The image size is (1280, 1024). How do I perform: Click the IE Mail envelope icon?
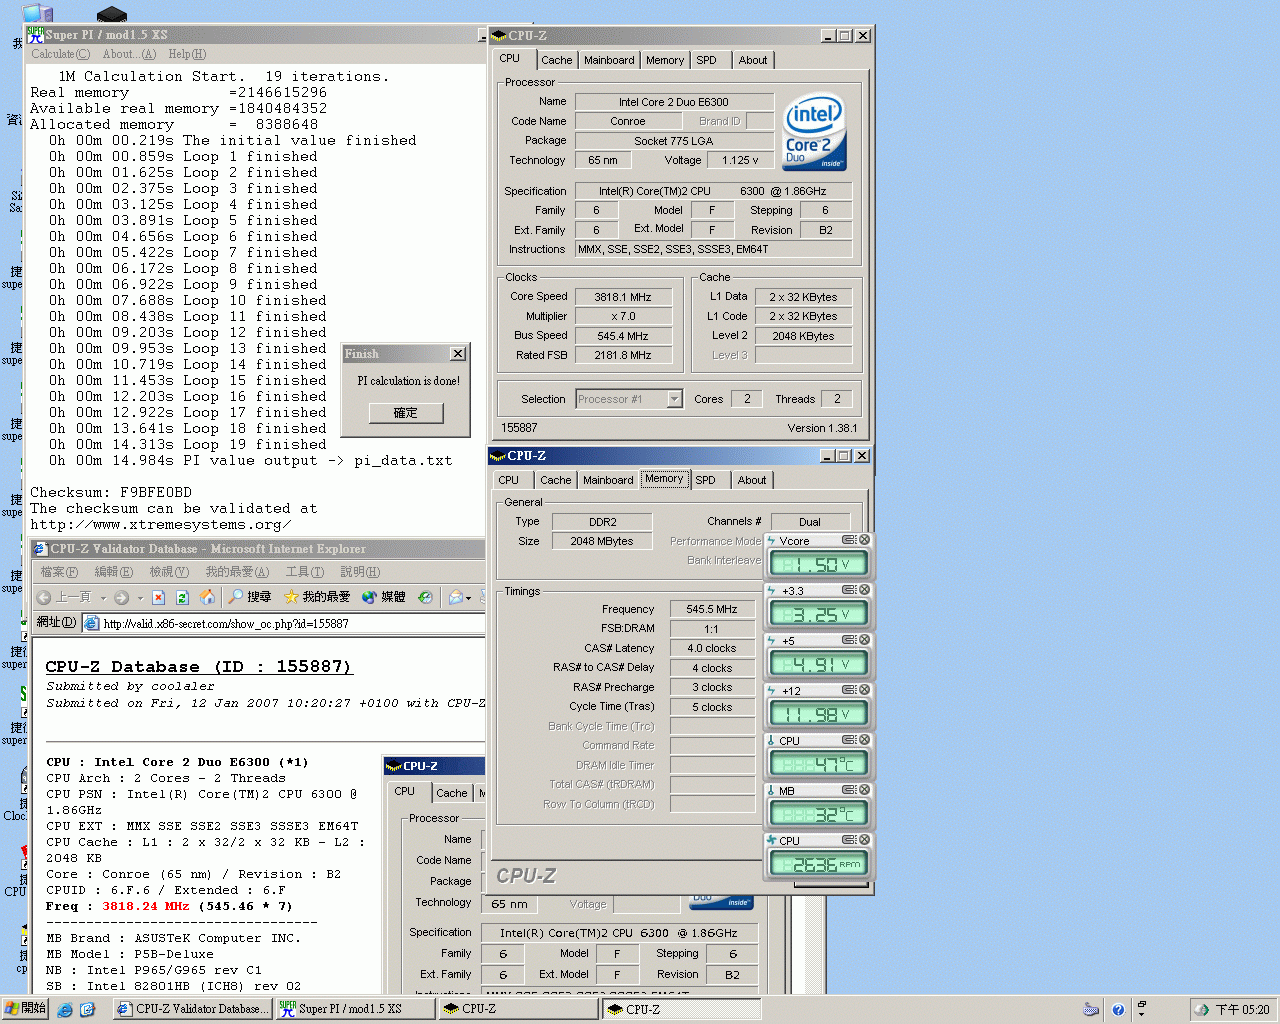456,597
